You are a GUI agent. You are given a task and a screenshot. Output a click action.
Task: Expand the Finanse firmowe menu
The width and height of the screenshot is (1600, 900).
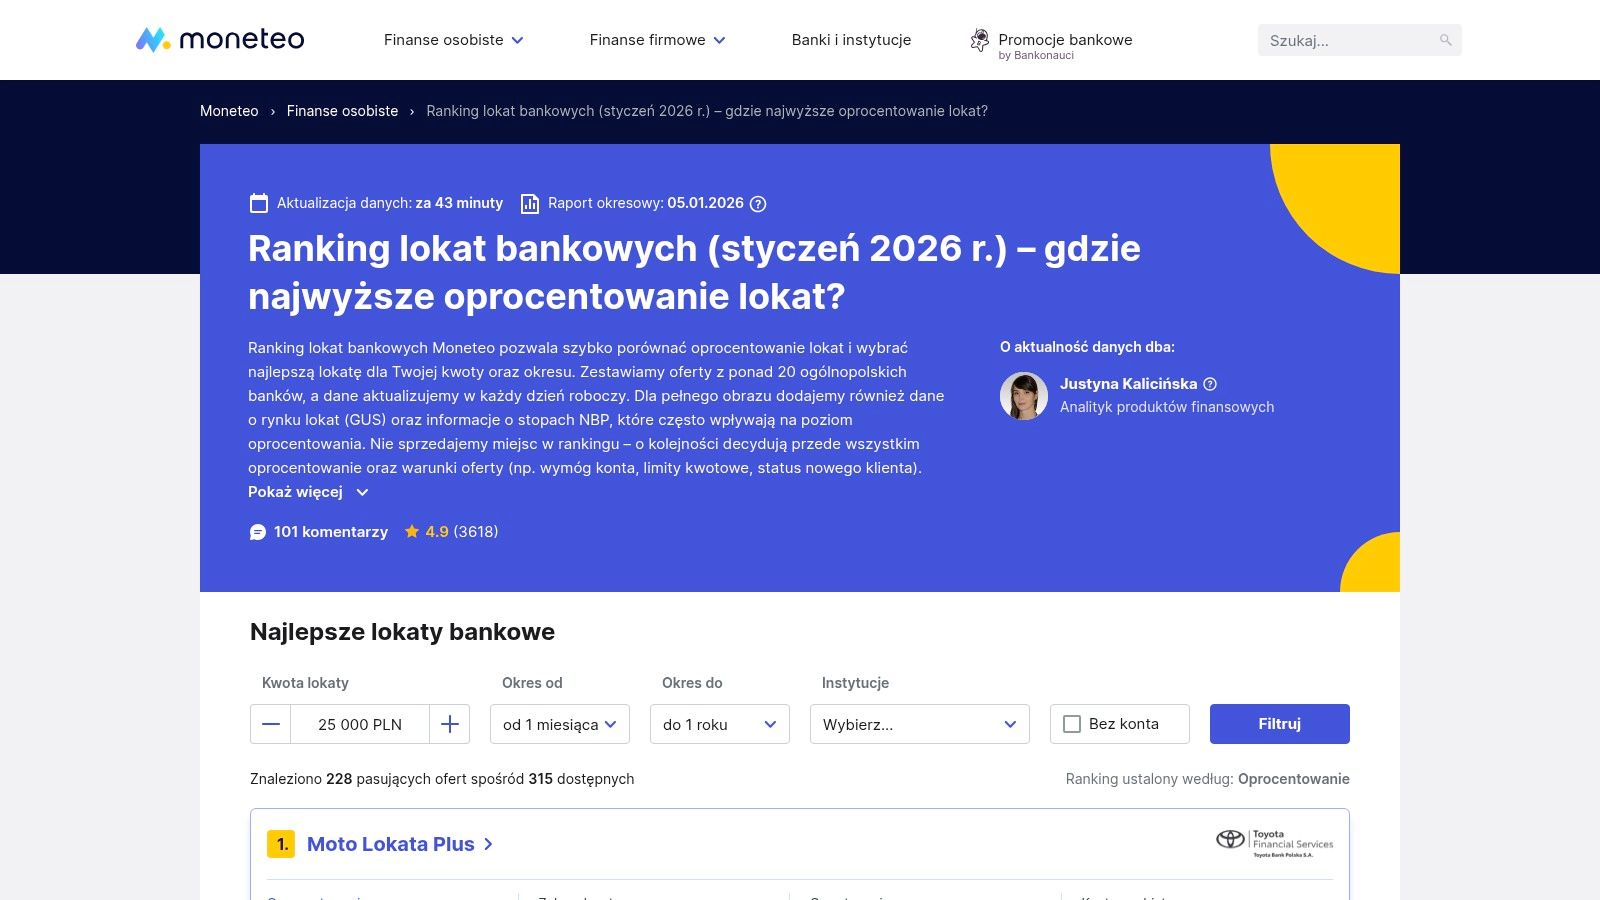click(x=658, y=40)
